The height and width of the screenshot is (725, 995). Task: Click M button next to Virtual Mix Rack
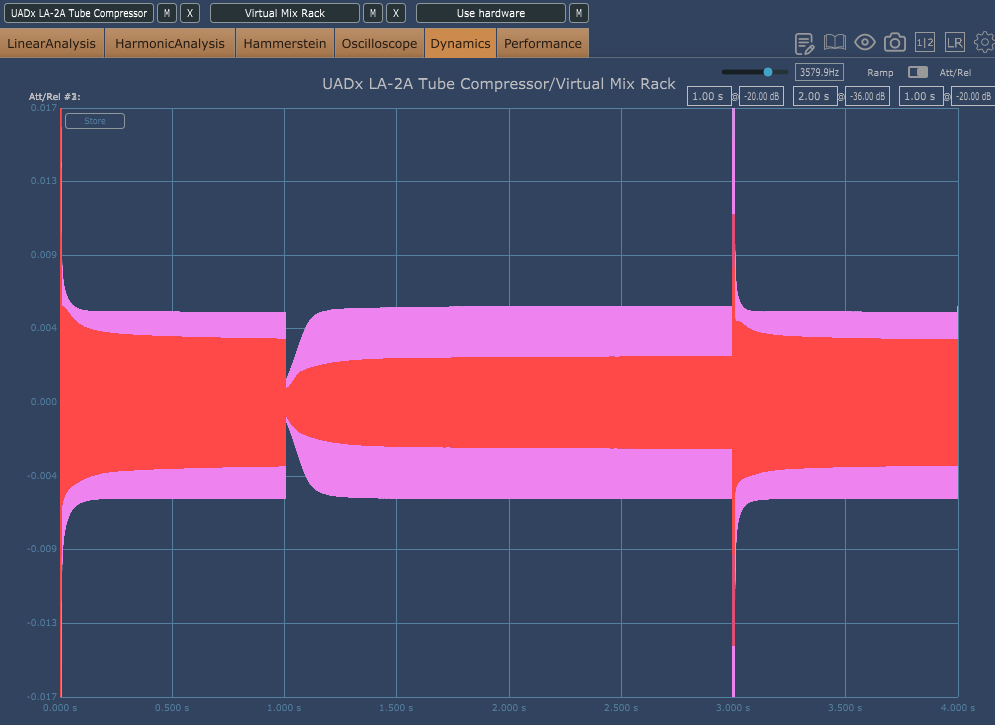tap(373, 13)
